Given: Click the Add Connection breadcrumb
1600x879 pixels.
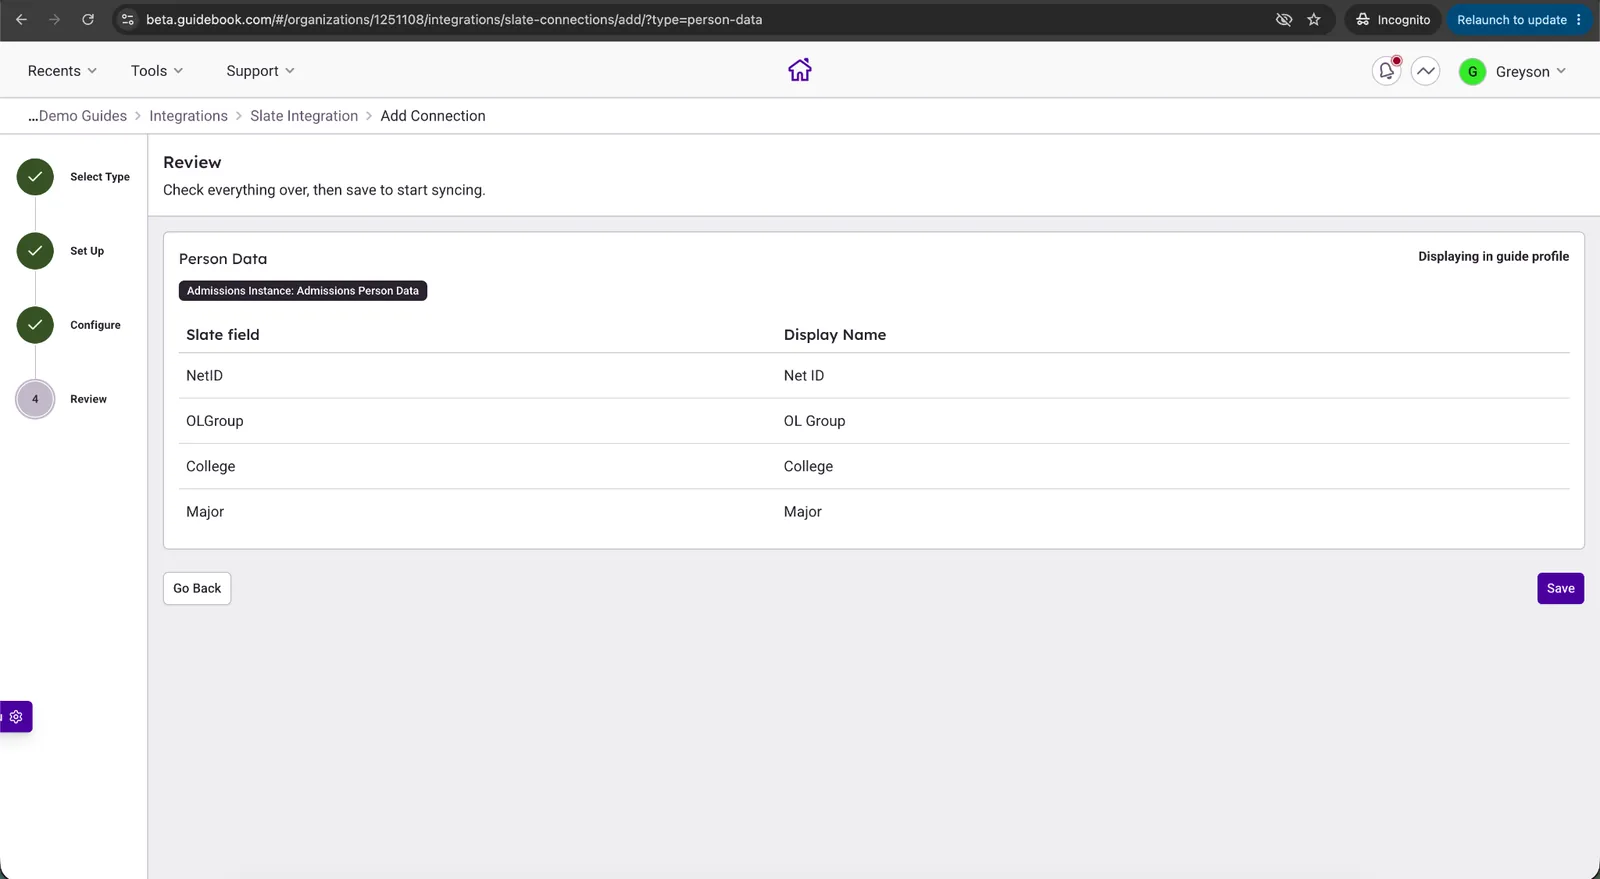Looking at the screenshot, I should [x=433, y=116].
